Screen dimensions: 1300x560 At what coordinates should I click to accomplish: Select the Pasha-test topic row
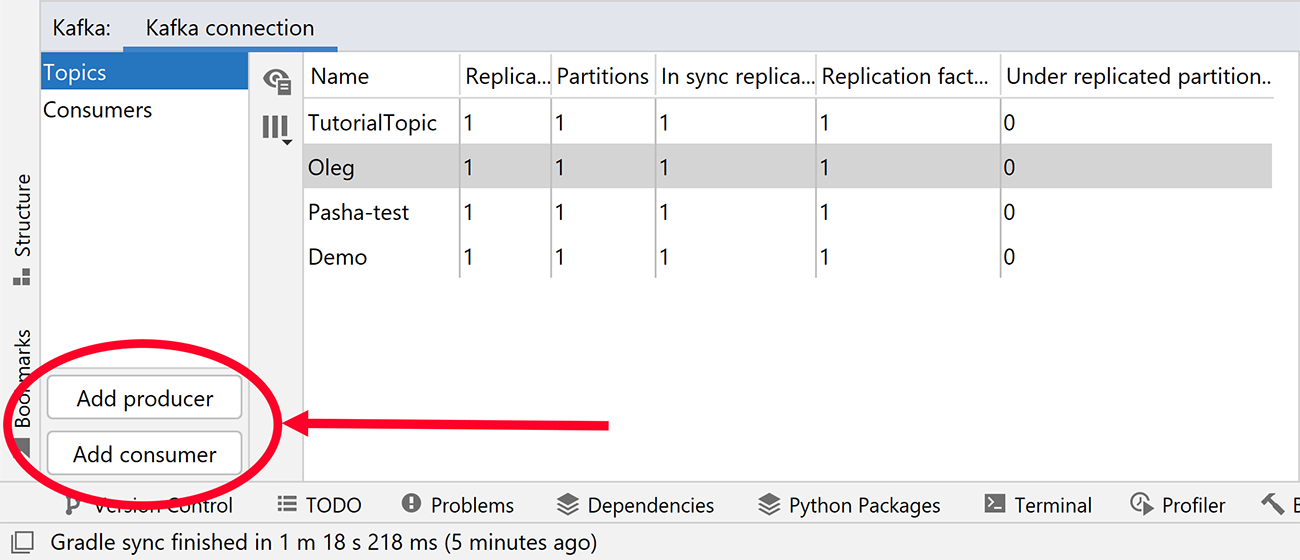pos(788,212)
